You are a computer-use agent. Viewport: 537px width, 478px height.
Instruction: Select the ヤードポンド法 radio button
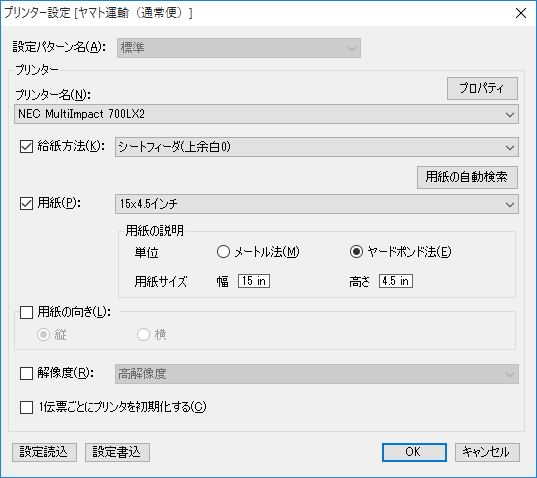coord(357,252)
